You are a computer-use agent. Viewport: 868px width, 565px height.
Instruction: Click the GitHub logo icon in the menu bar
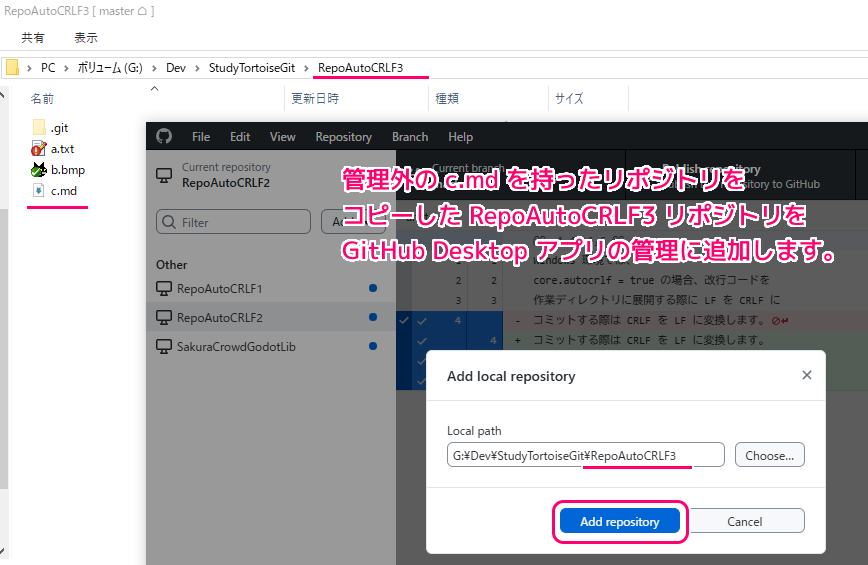[x=164, y=137]
